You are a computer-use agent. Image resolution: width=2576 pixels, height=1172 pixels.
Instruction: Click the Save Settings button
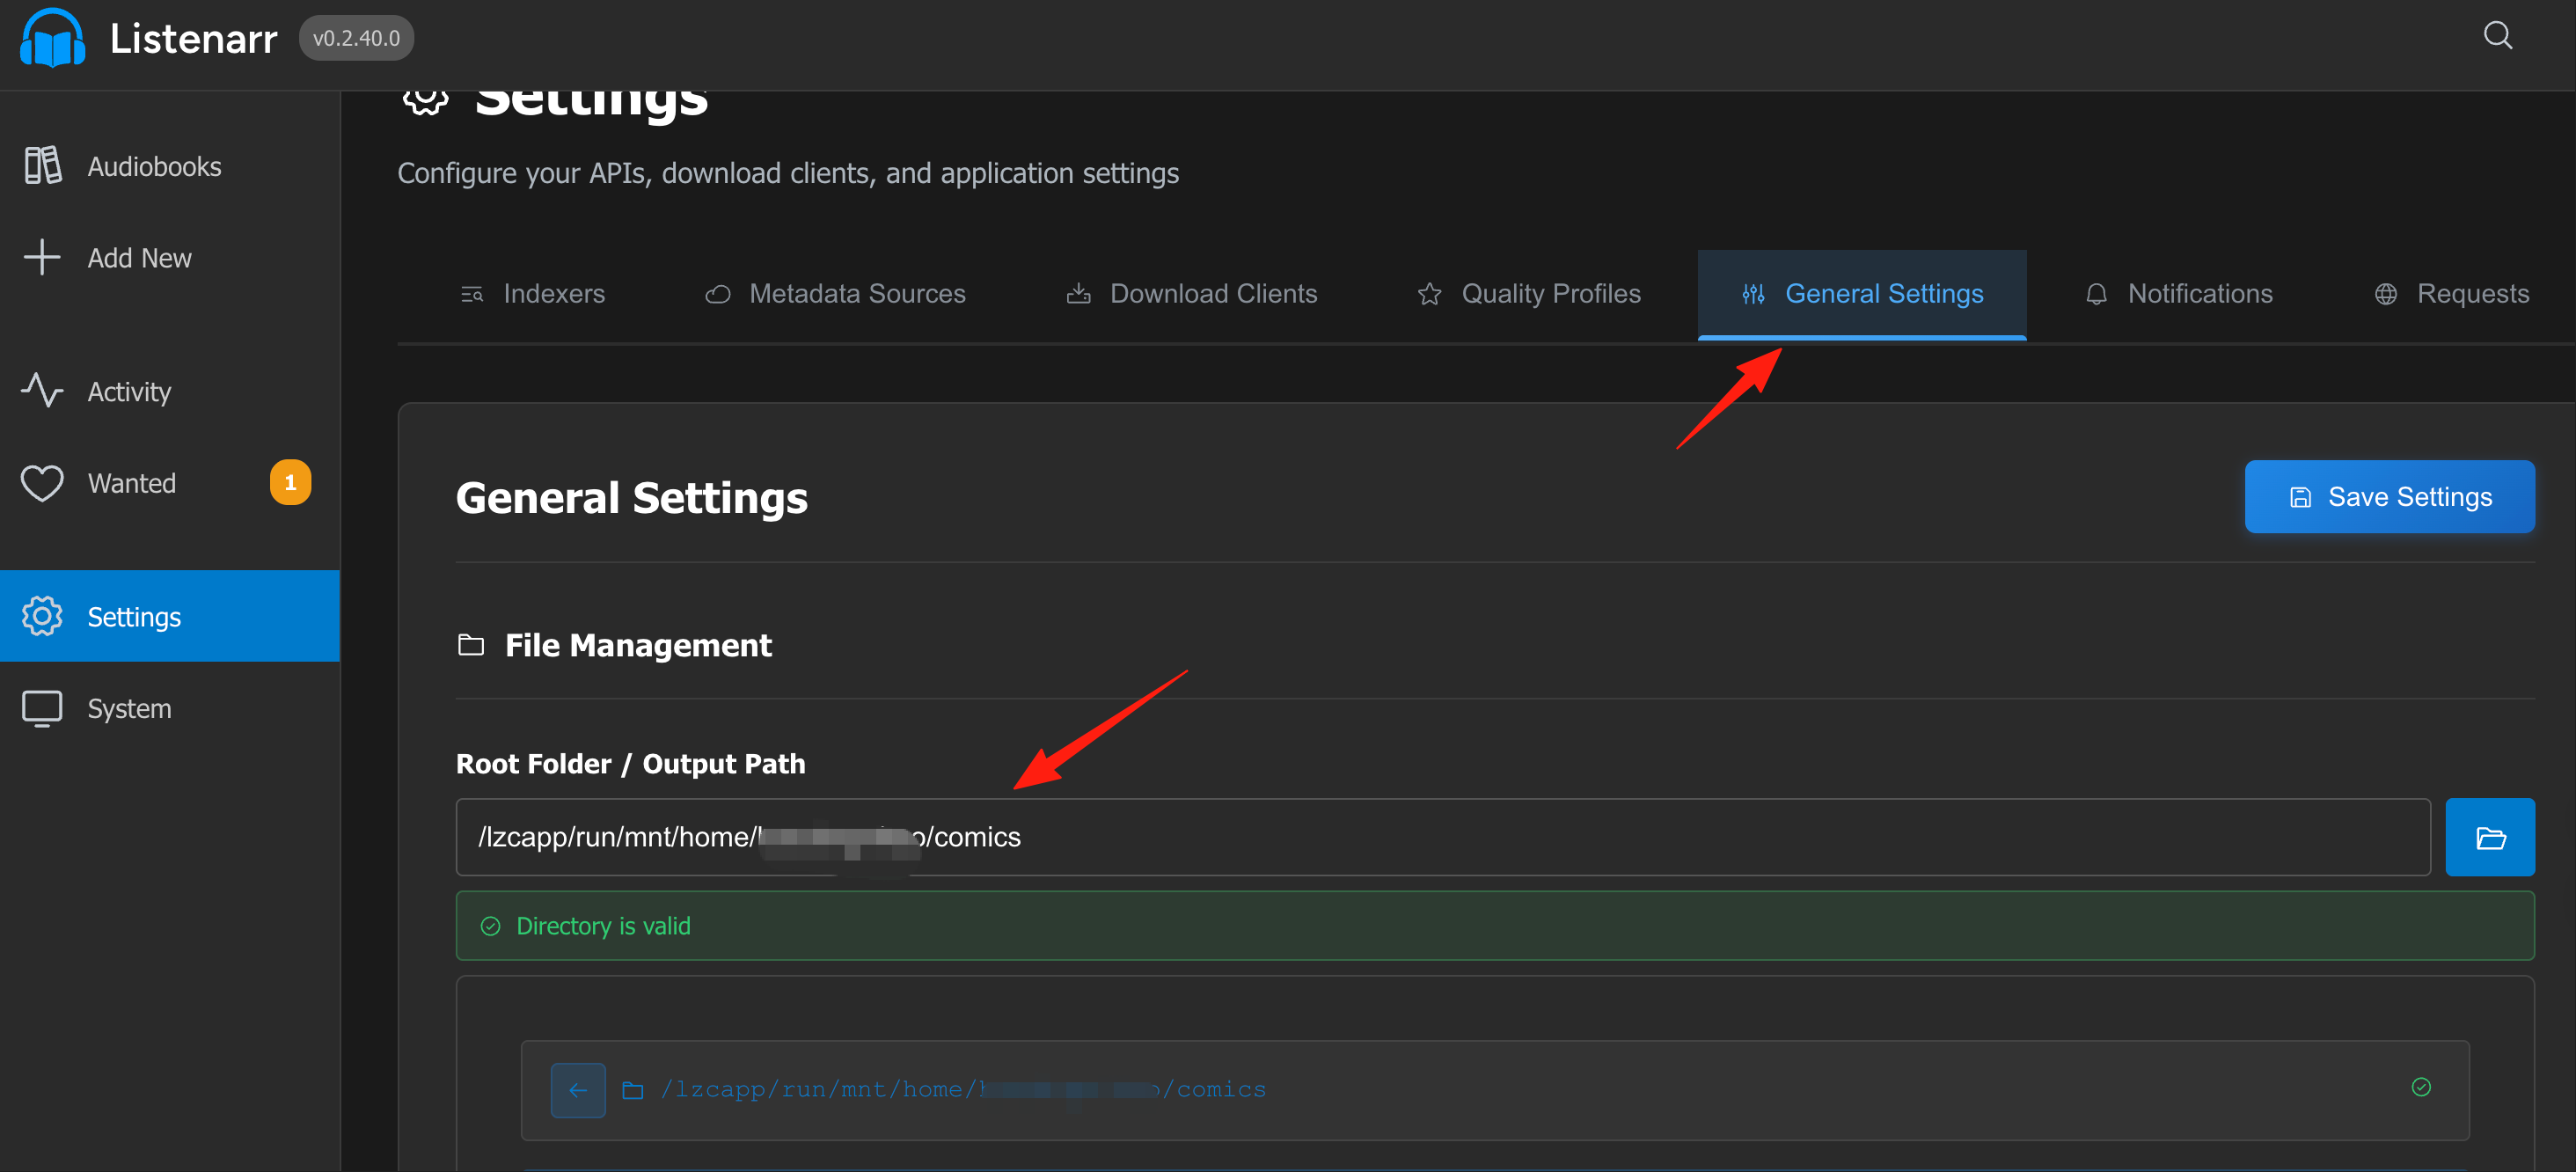point(2389,497)
